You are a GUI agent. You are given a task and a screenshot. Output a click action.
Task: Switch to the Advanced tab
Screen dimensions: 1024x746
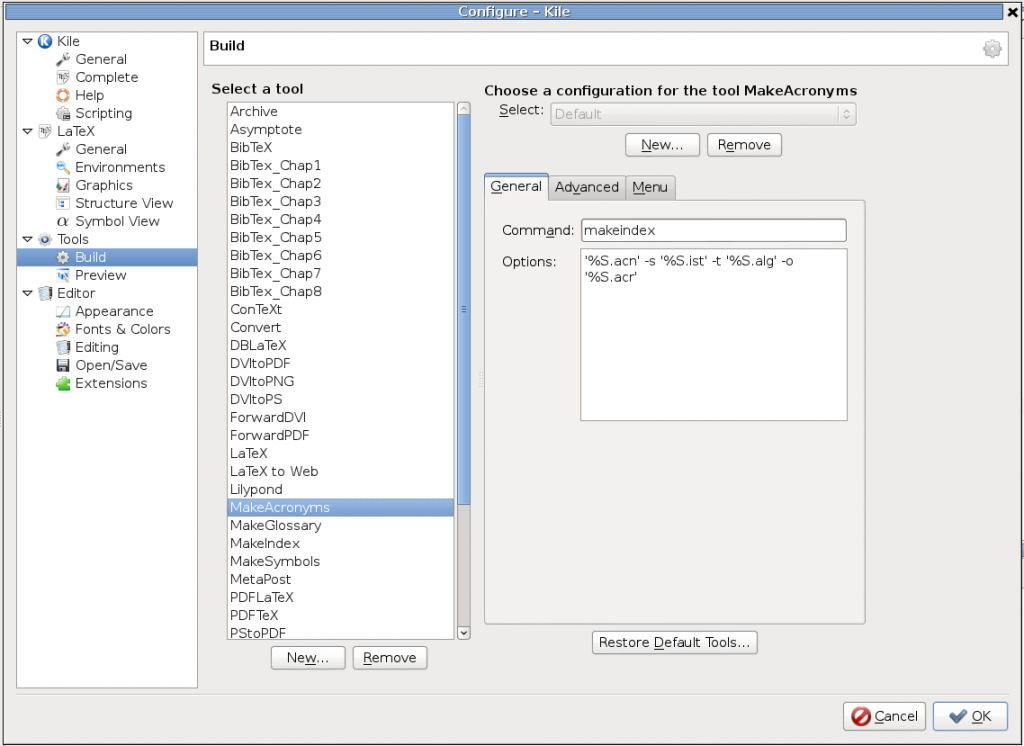click(x=586, y=187)
